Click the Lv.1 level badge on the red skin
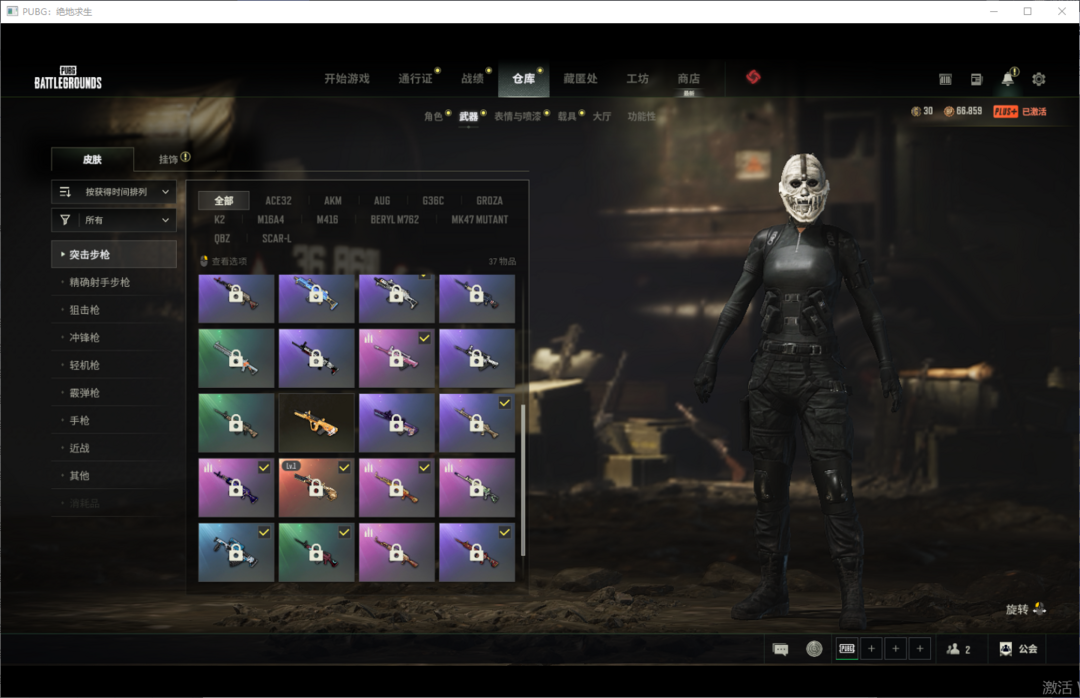This screenshot has height=698, width=1080. click(x=291, y=466)
